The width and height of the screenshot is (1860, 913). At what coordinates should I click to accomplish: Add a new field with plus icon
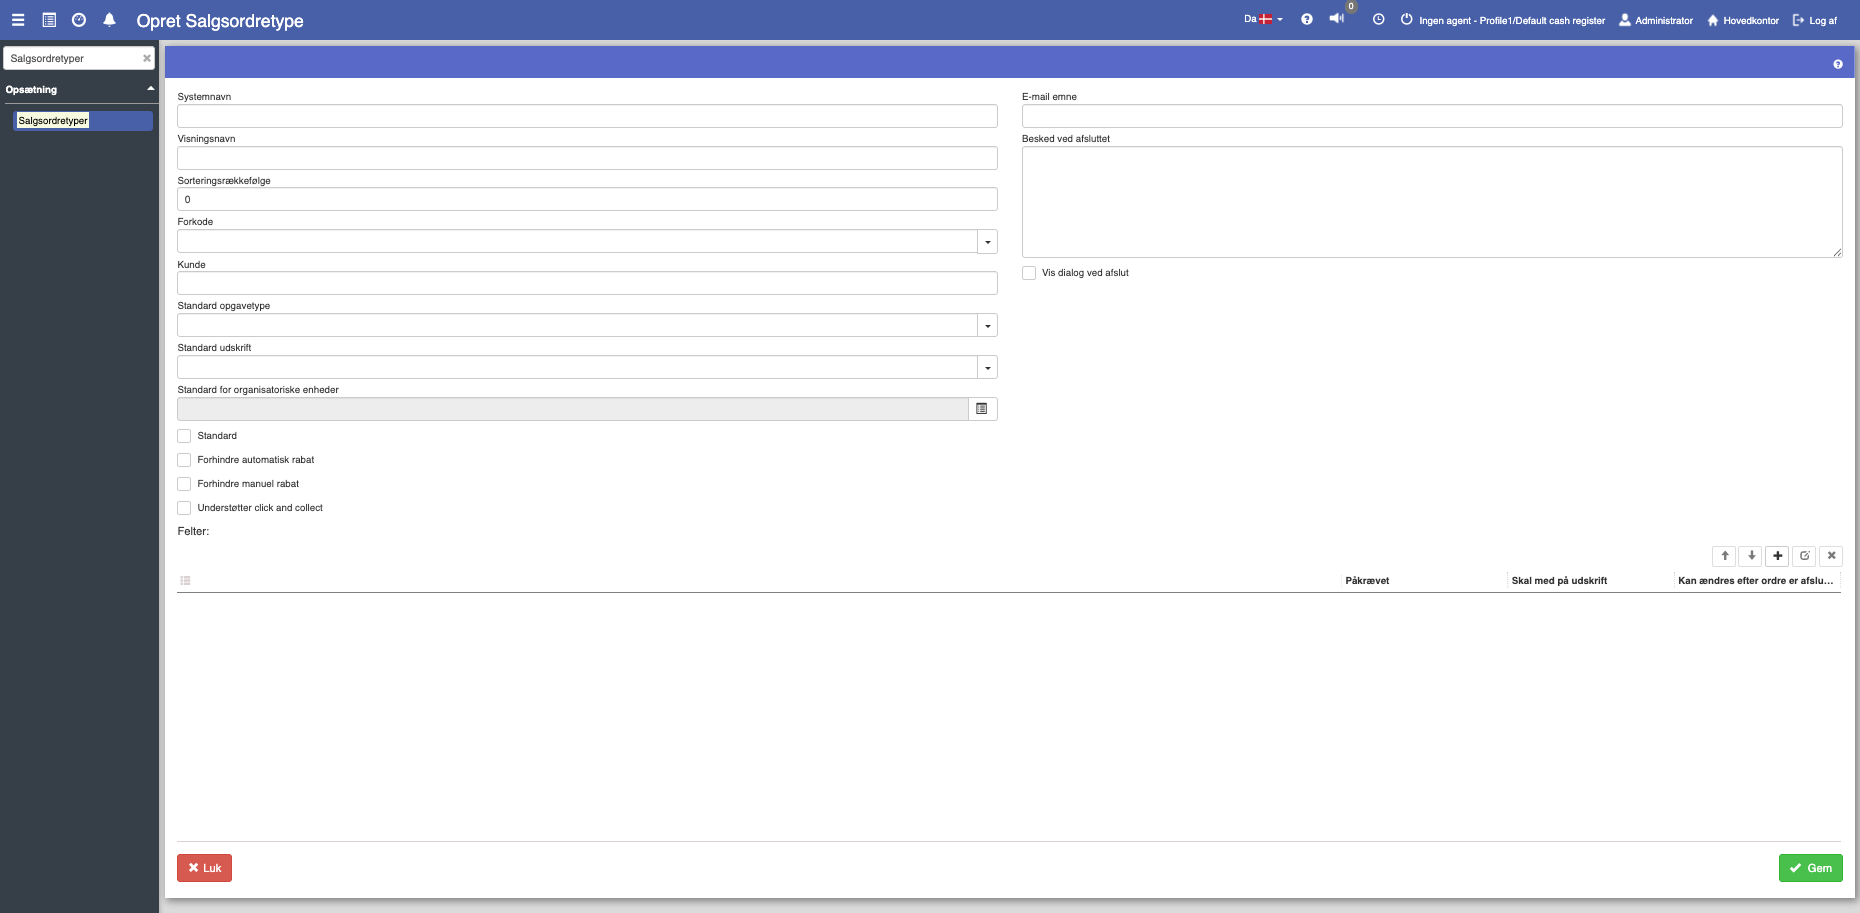click(1778, 556)
